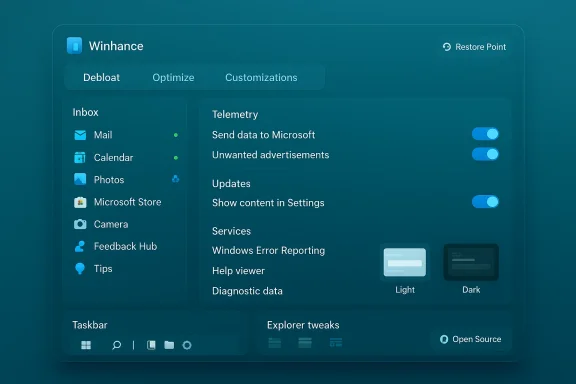This screenshot has width=576, height=384.
Task: Click the Telemetry section heading
Action: click(x=235, y=114)
